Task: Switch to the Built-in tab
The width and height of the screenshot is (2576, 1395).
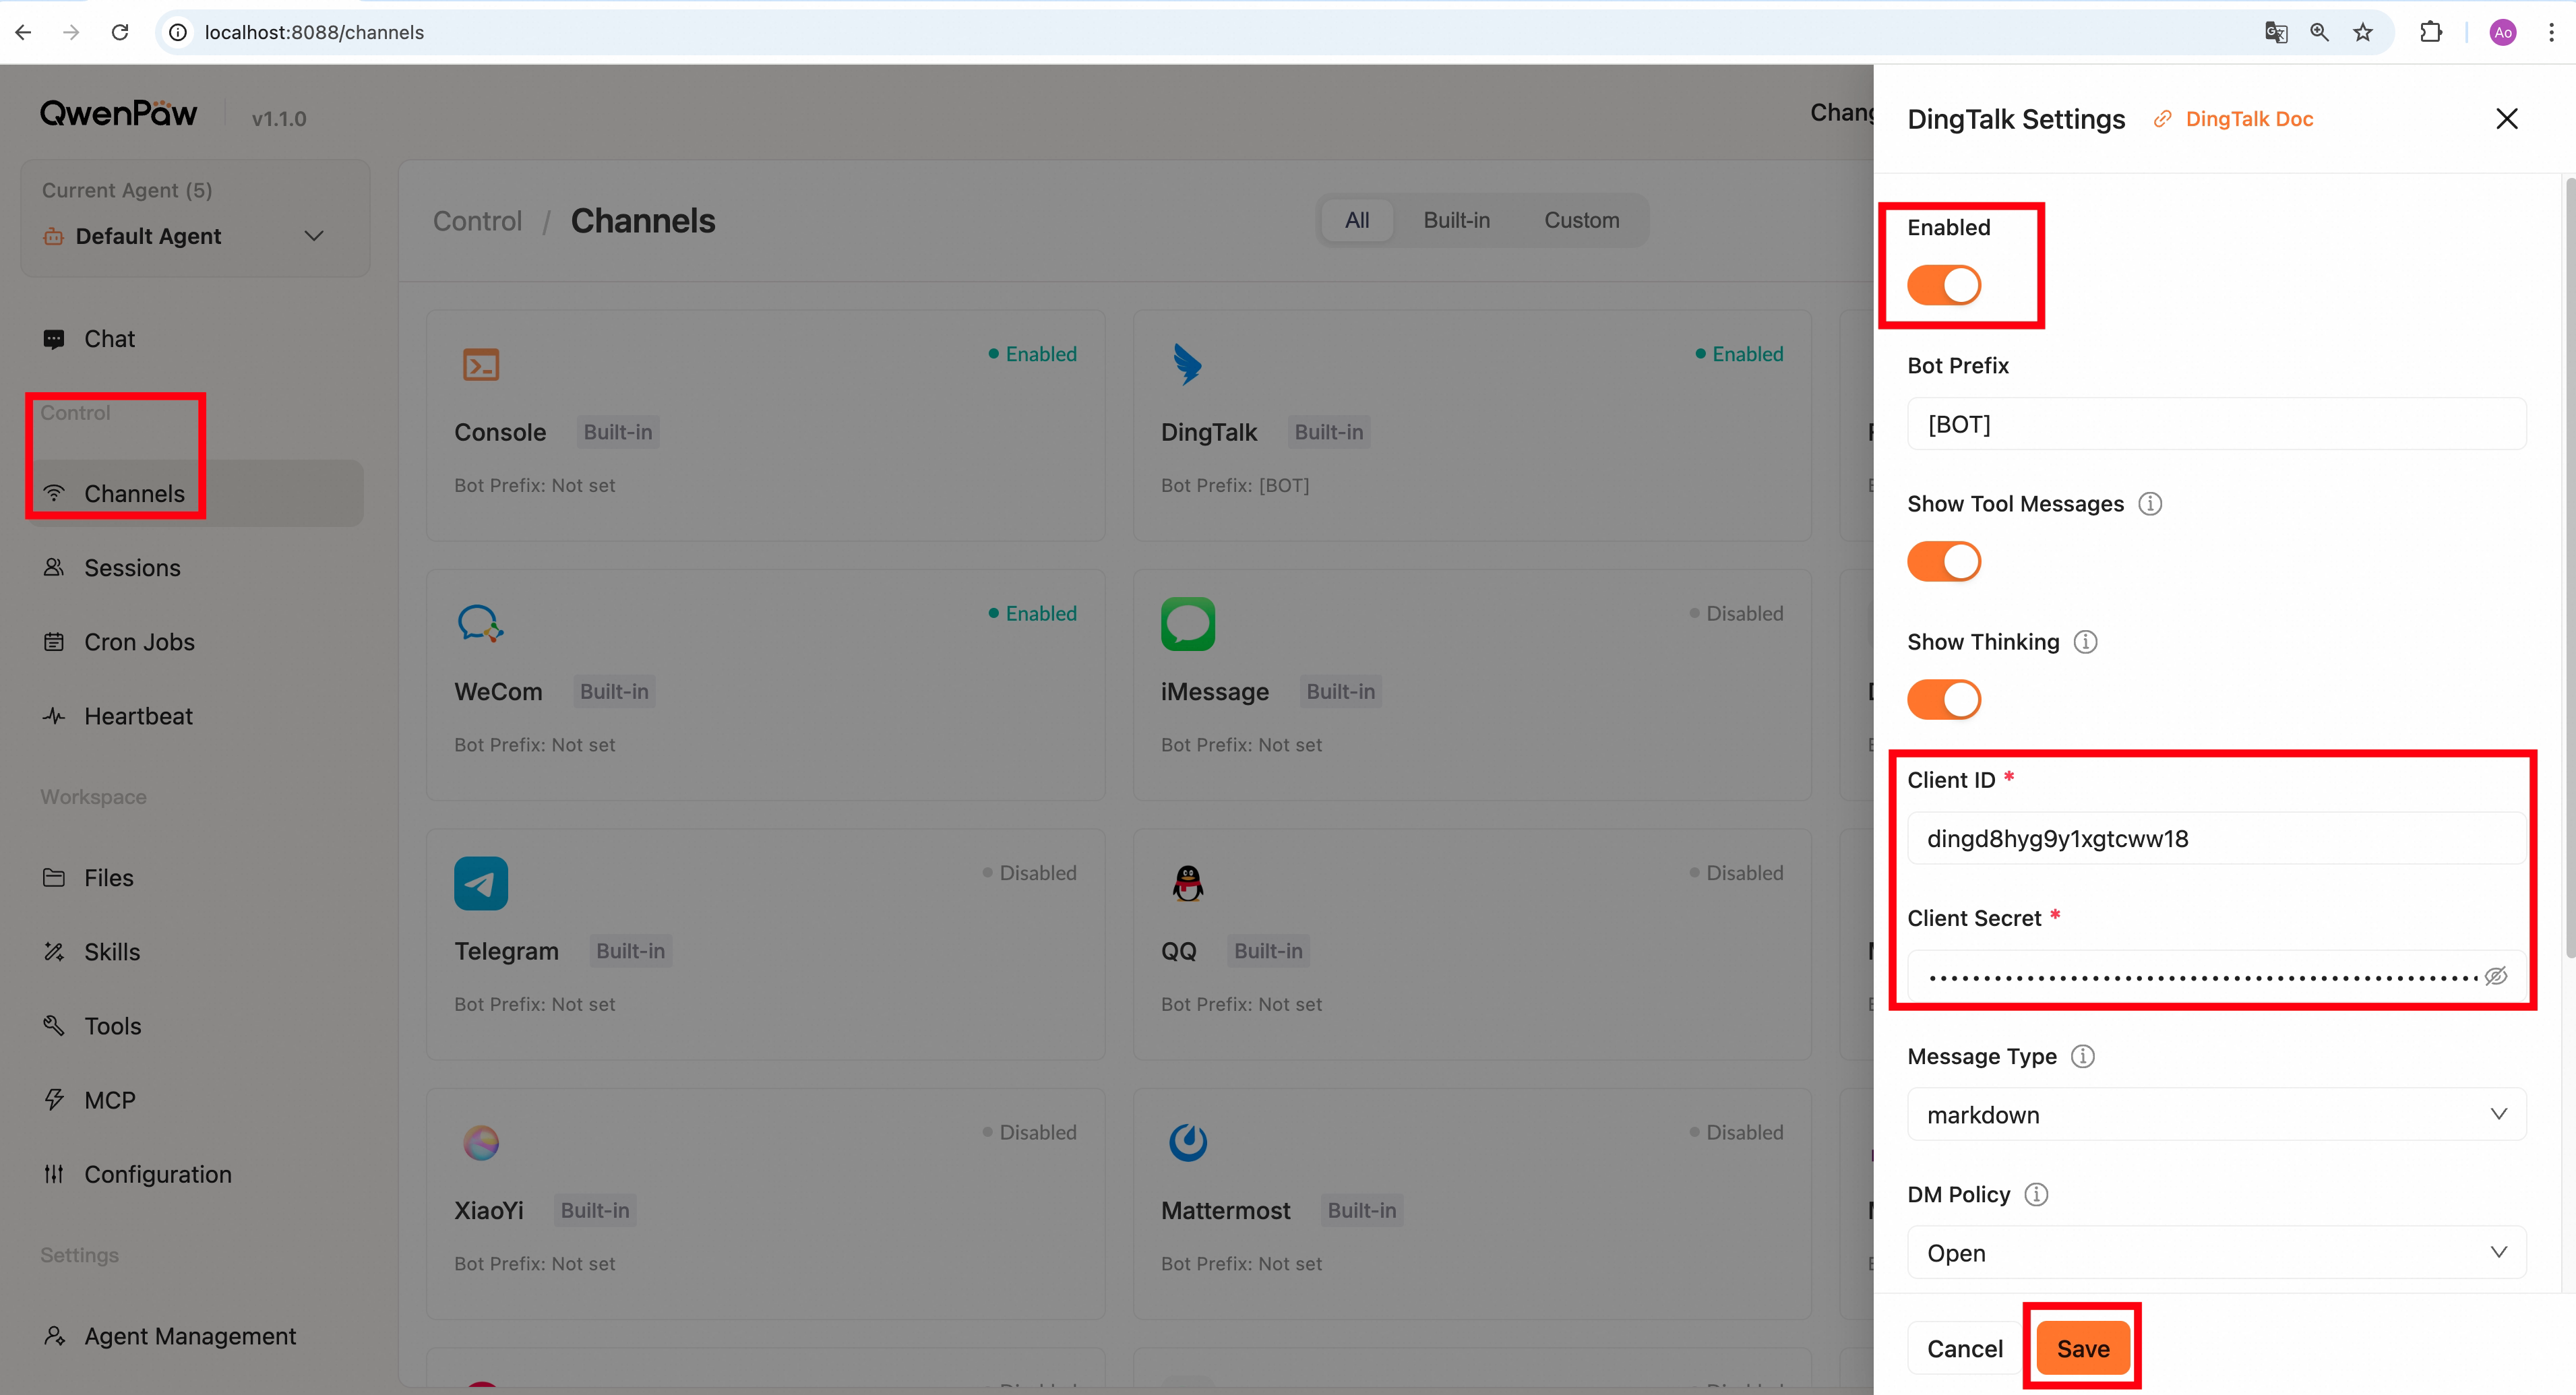Action: point(1457,220)
